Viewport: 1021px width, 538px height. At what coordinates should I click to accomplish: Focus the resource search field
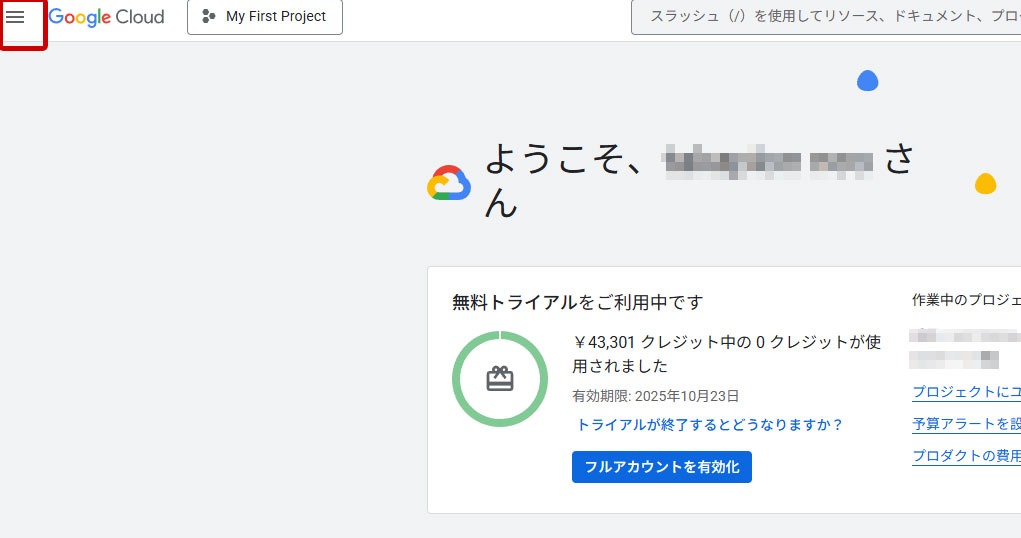tap(826, 17)
